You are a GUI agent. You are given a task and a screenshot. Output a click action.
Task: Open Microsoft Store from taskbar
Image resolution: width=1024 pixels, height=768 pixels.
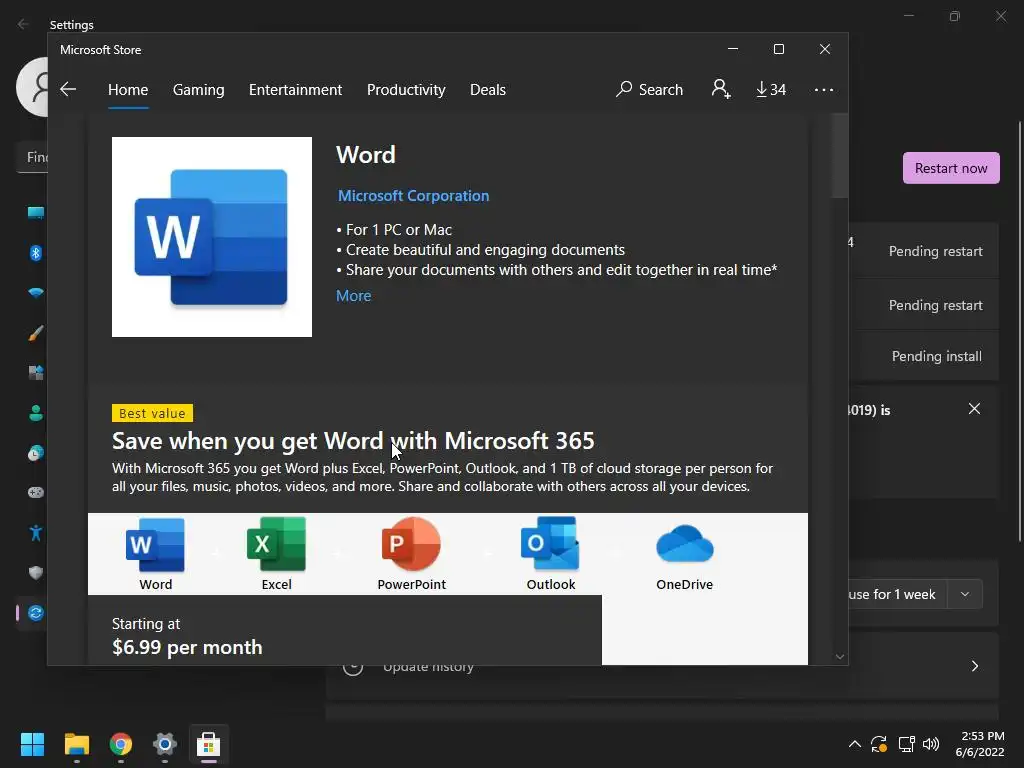pos(208,744)
